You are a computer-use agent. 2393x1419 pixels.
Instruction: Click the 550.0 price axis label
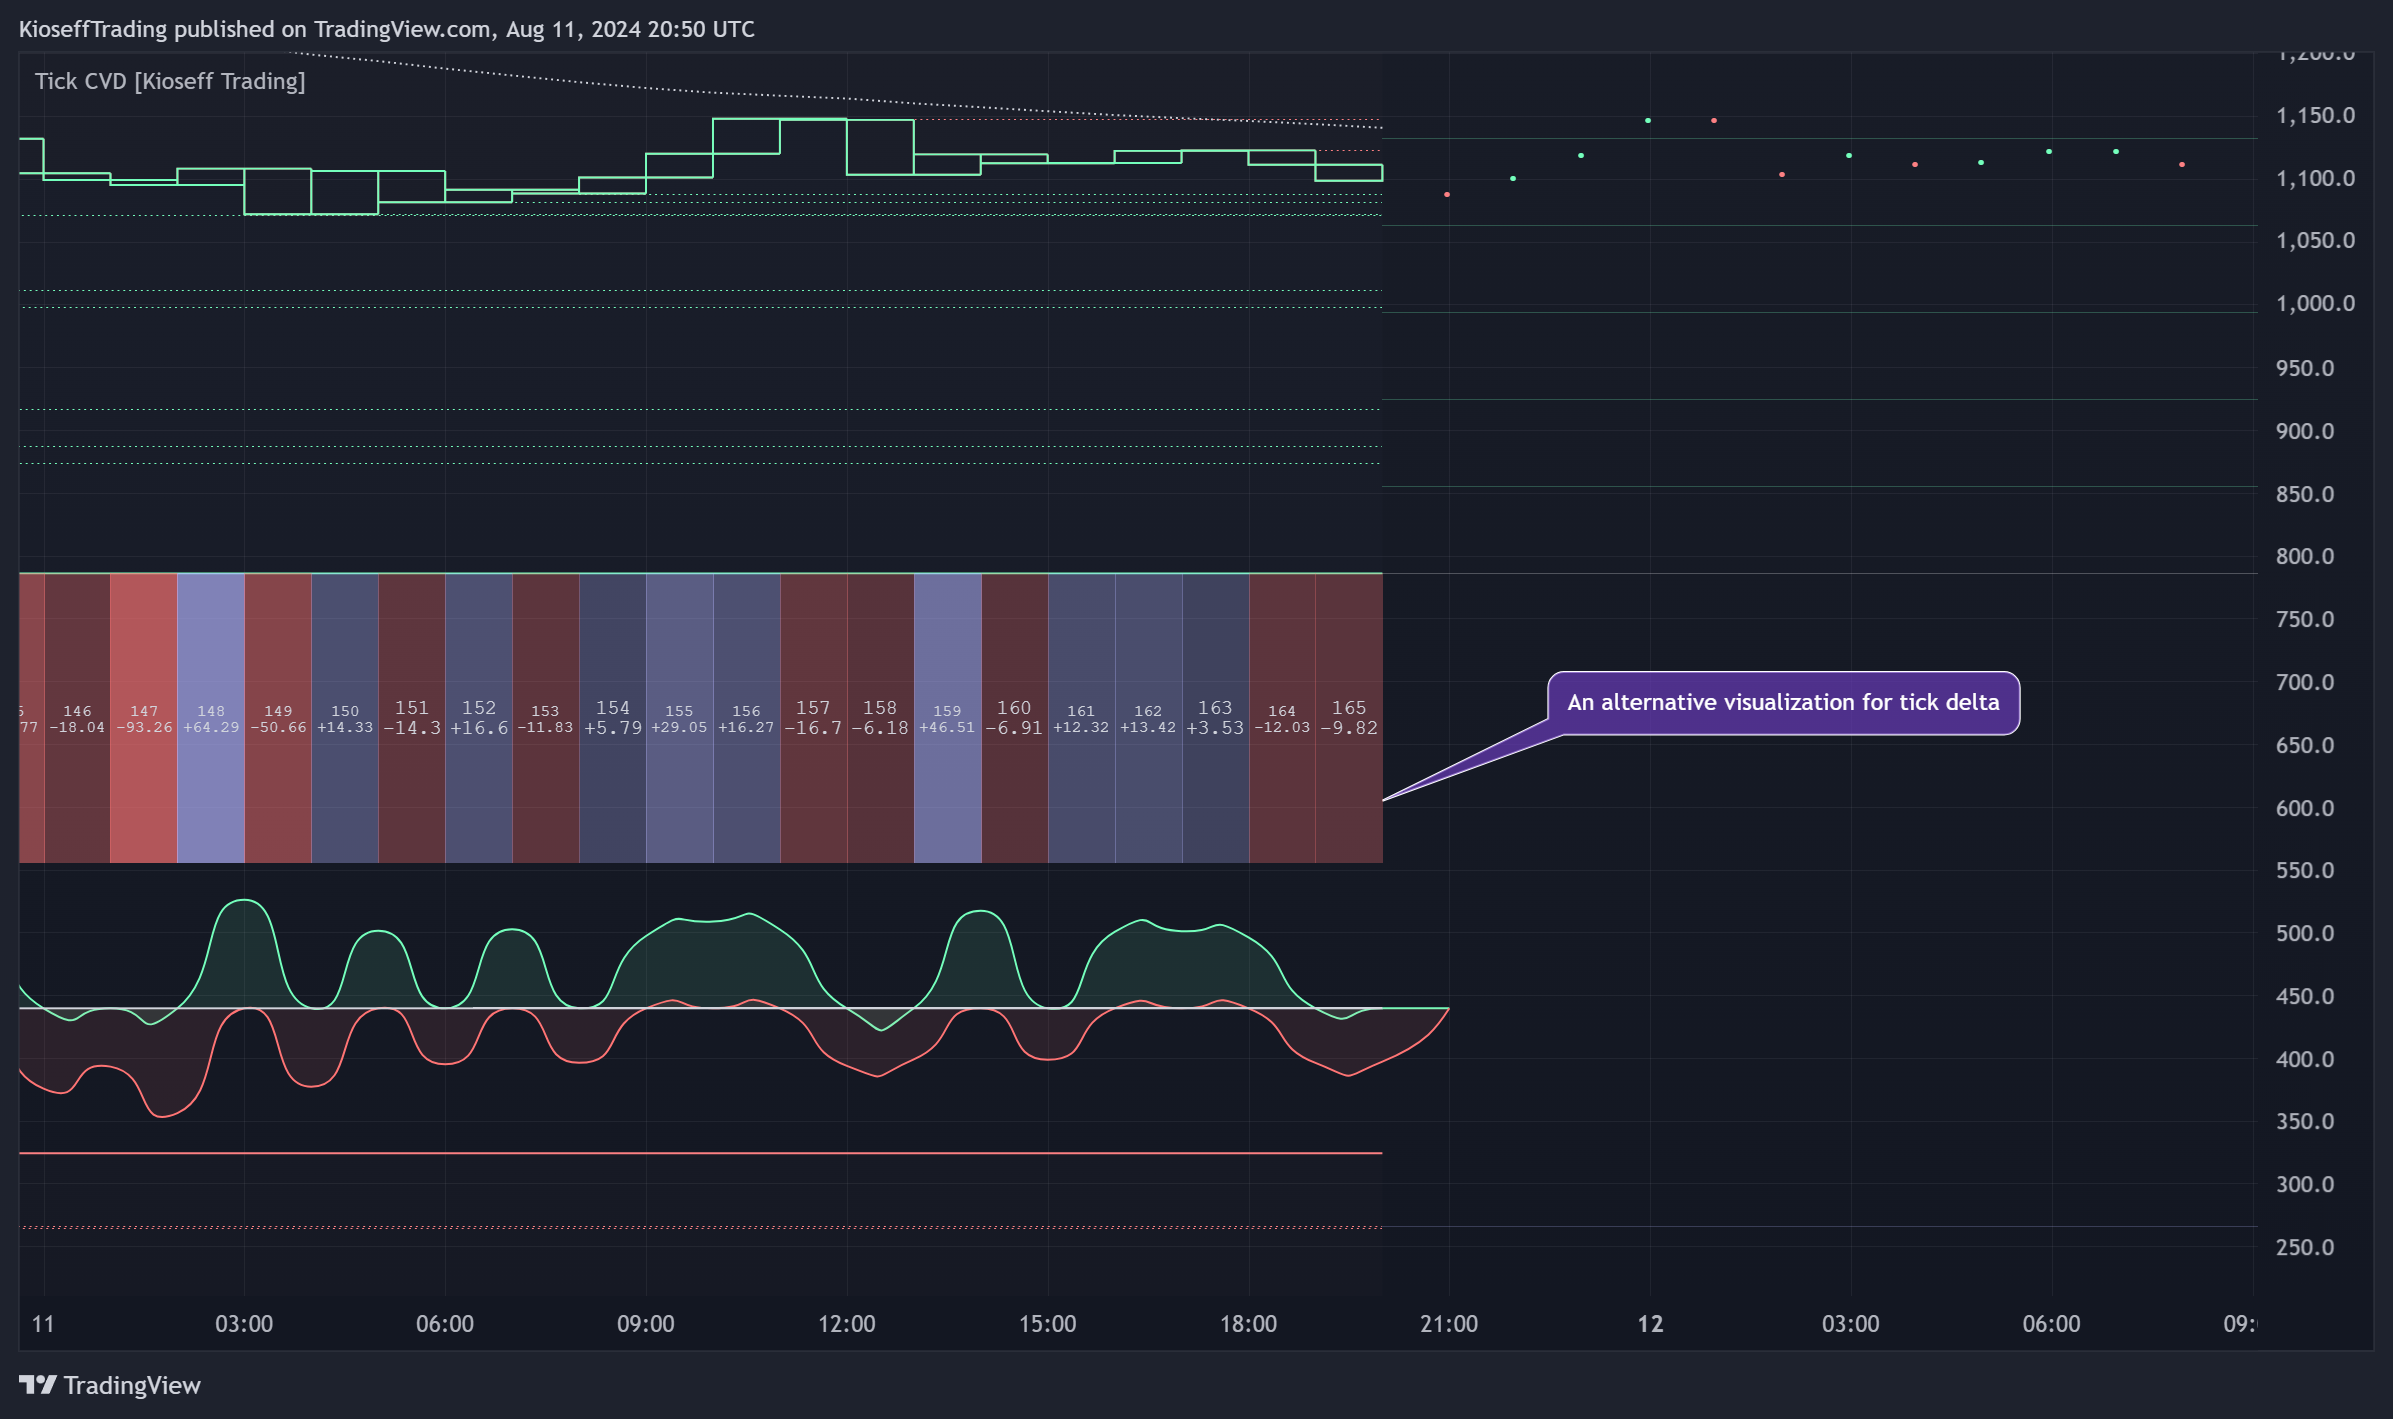(2305, 871)
